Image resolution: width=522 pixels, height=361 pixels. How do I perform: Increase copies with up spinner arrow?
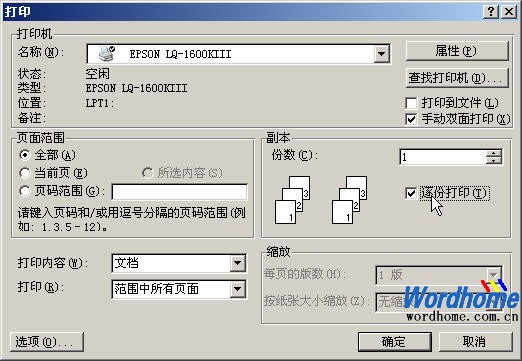[x=494, y=153]
